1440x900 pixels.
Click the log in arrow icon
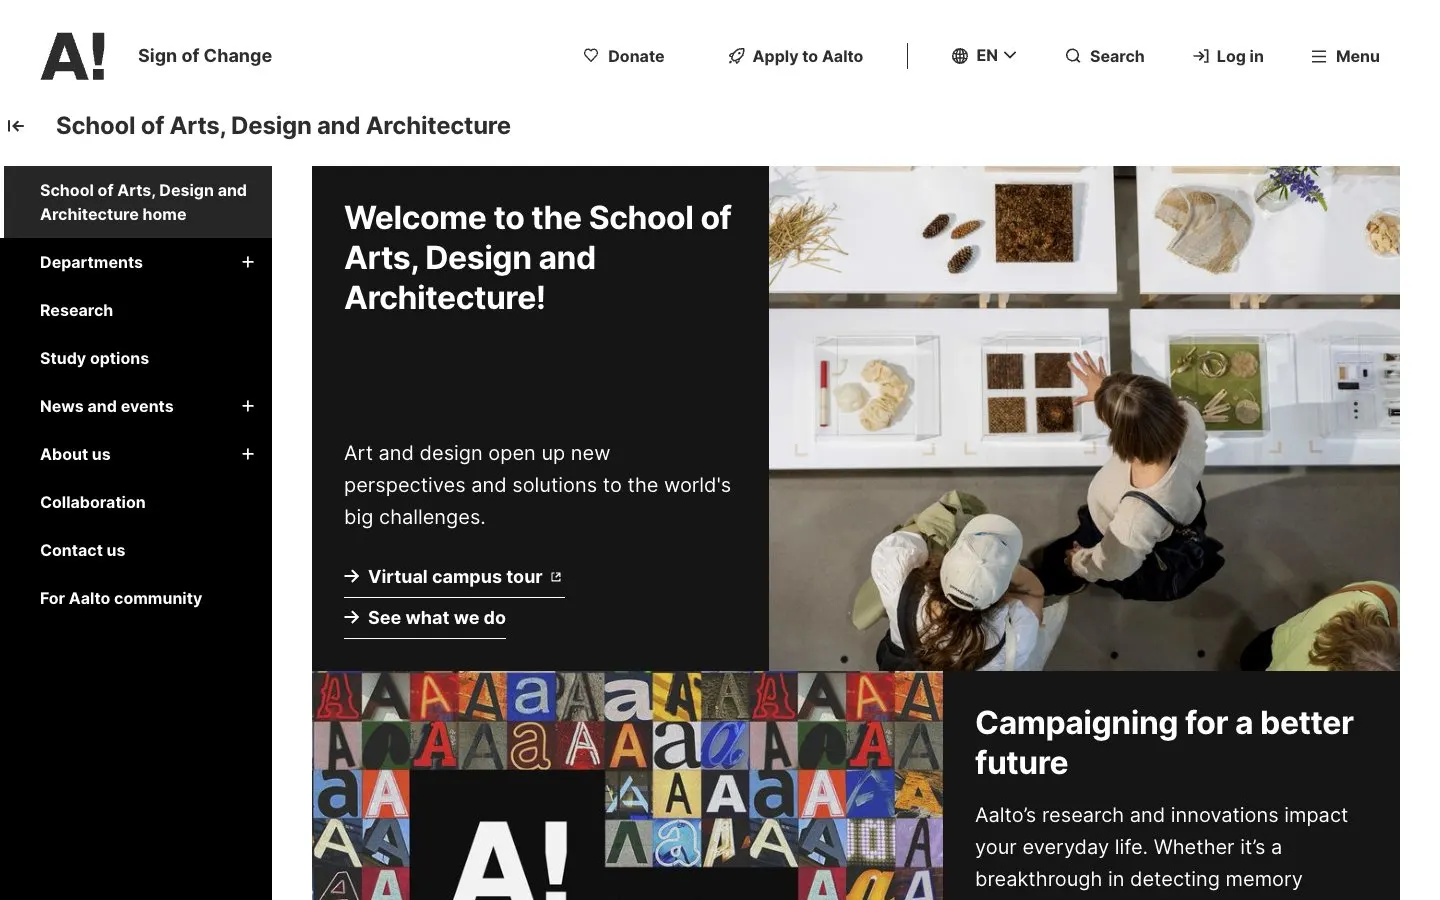pos(1201,56)
